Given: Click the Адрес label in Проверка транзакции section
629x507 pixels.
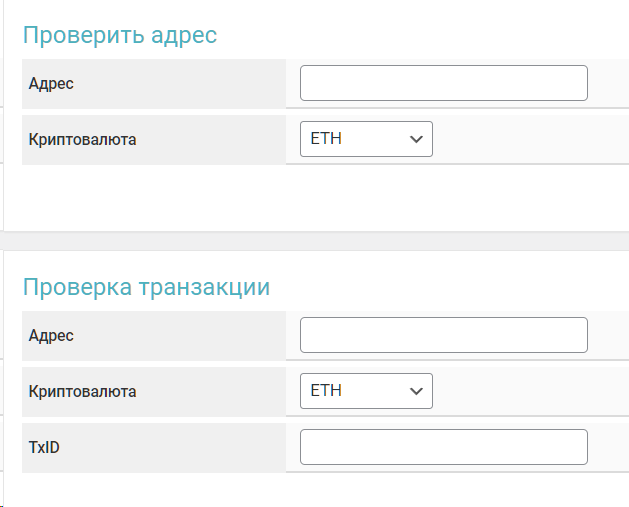Looking at the screenshot, I should [52, 336].
